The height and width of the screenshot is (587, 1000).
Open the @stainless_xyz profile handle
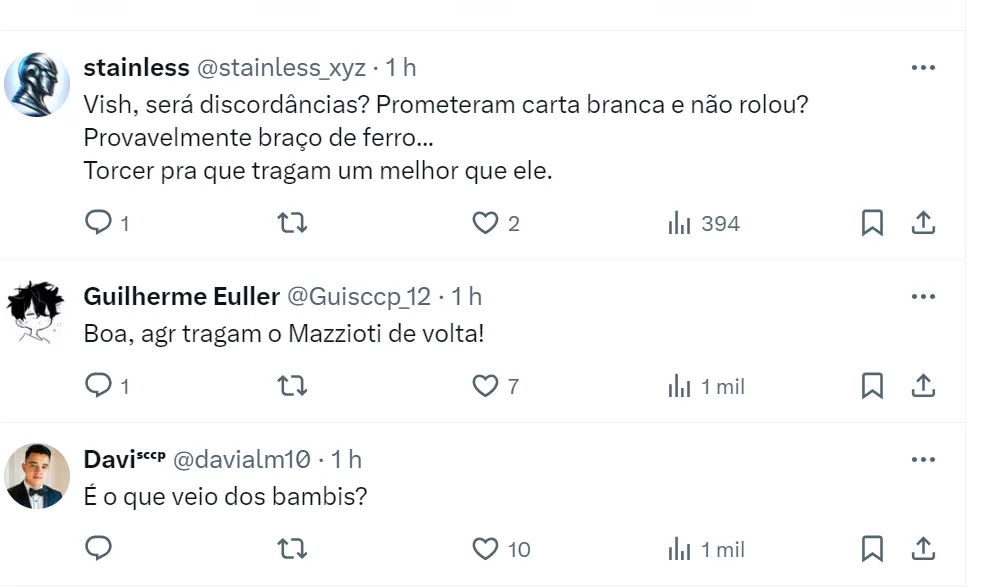[281, 68]
